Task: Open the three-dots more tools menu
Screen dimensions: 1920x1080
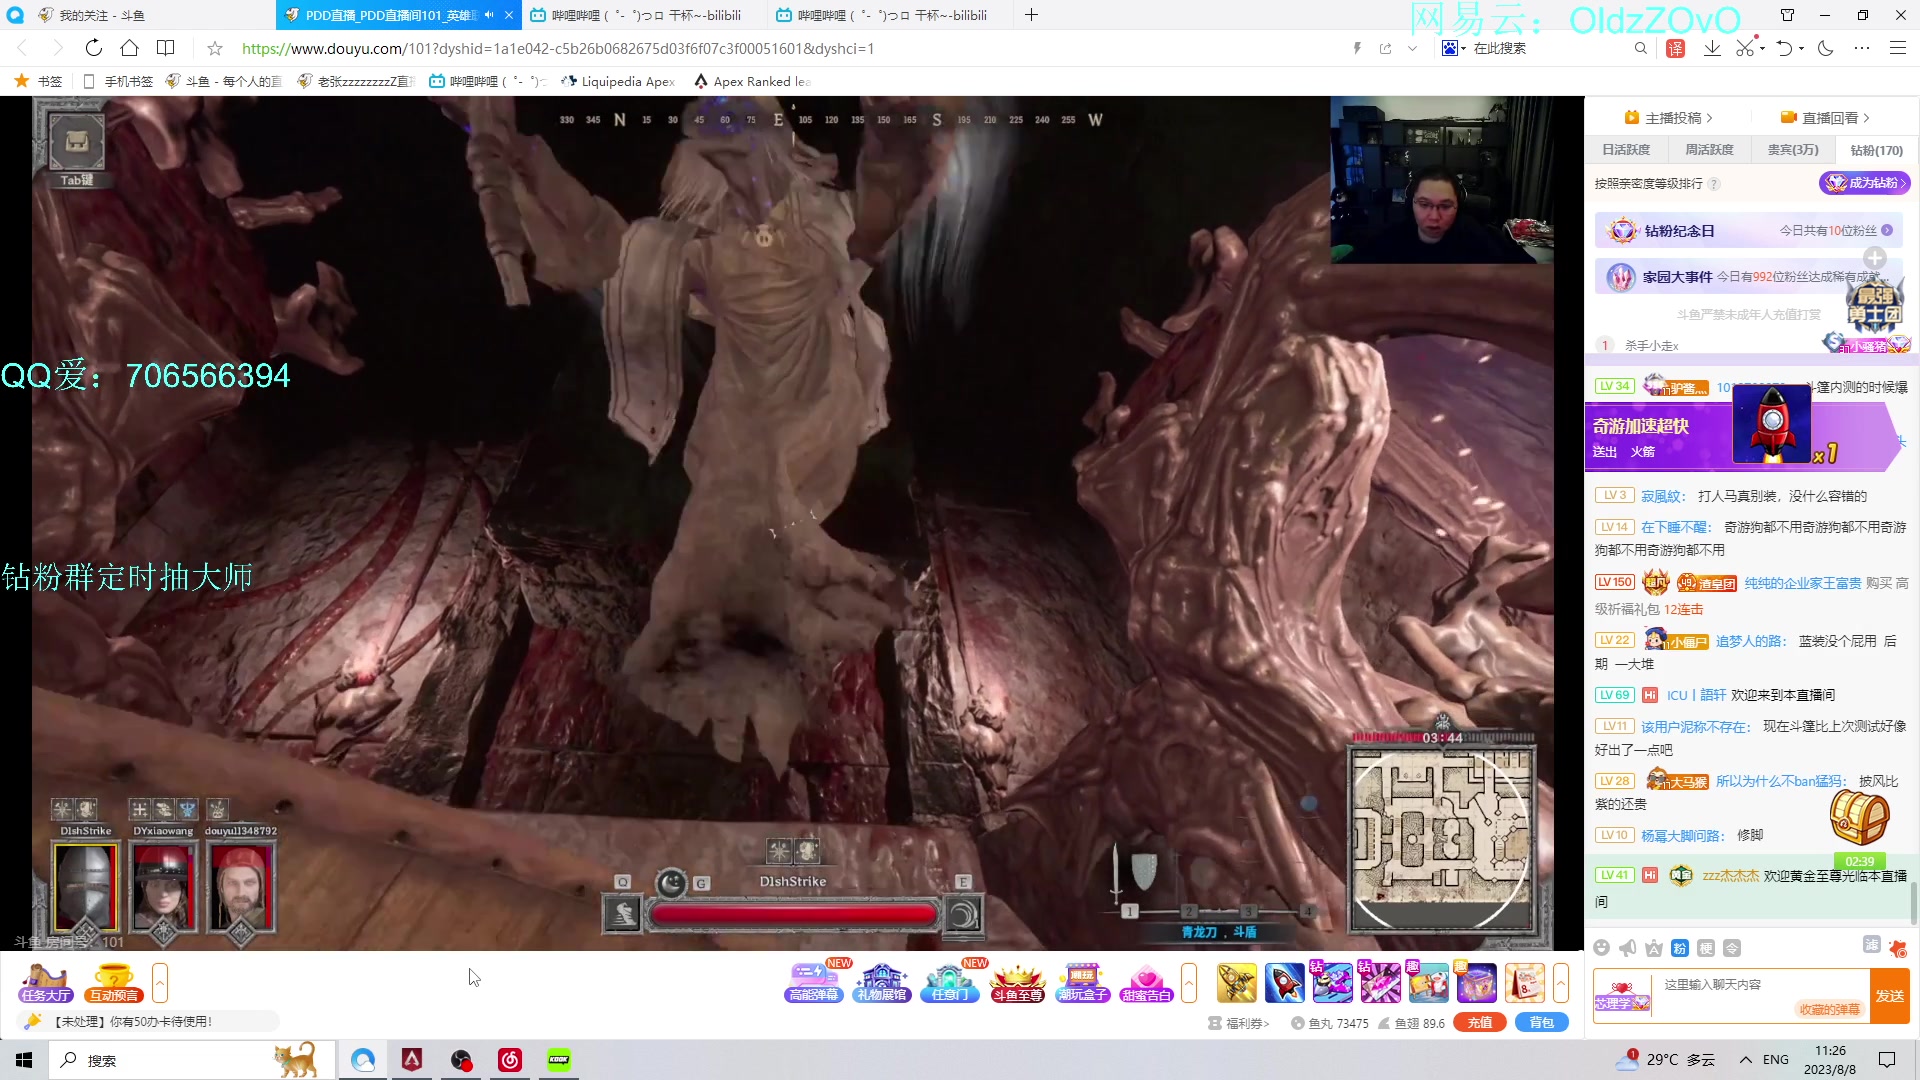Action: click(x=1861, y=48)
